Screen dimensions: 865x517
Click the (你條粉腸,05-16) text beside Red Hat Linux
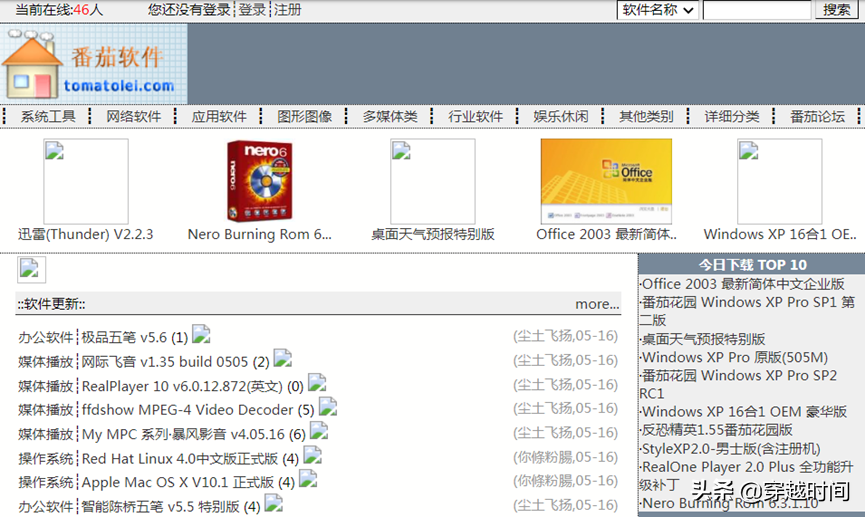(x=565, y=457)
